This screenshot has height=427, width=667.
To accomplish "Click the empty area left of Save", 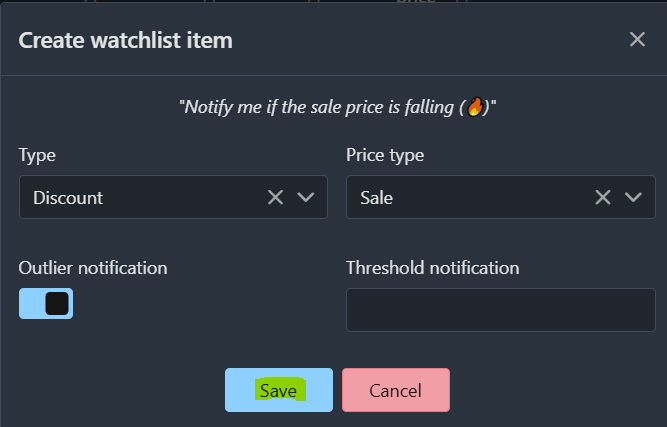I will tap(120, 390).
